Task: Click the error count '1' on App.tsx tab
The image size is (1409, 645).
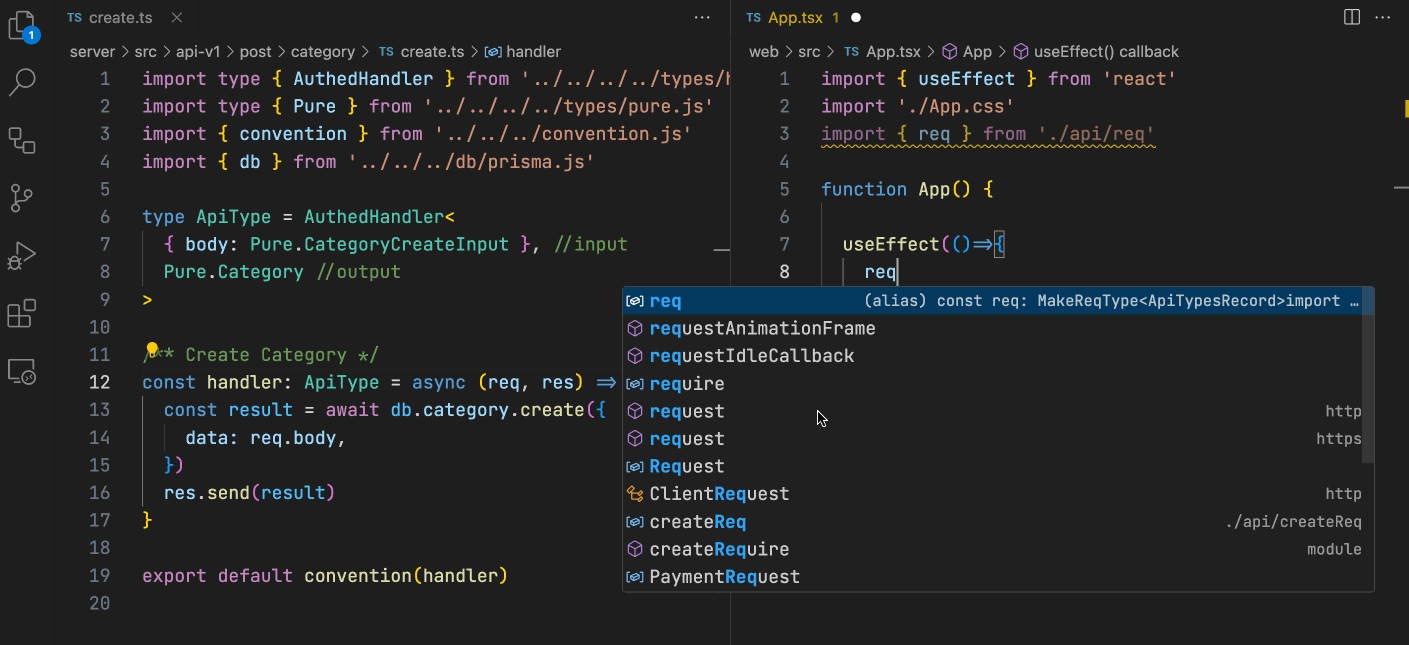Action: point(836,18)
